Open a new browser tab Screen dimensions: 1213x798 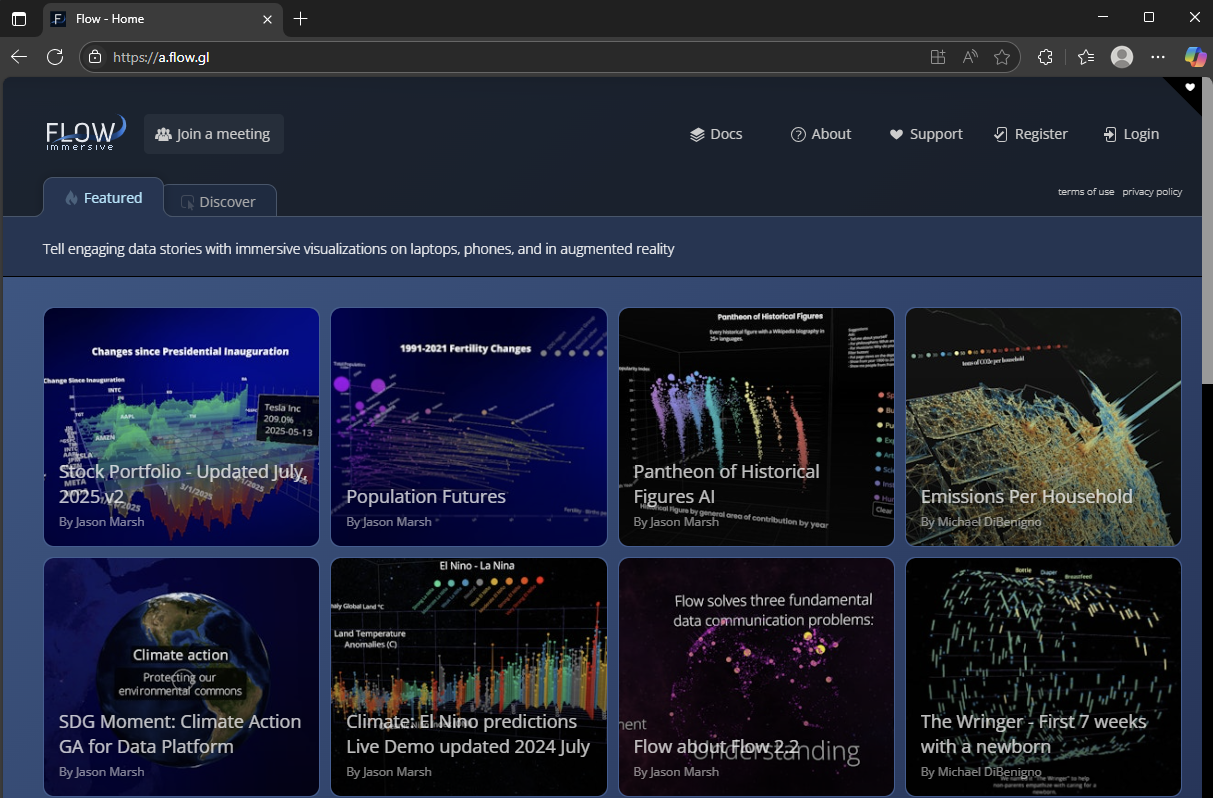pyautogui.click(x=301, y=18)
